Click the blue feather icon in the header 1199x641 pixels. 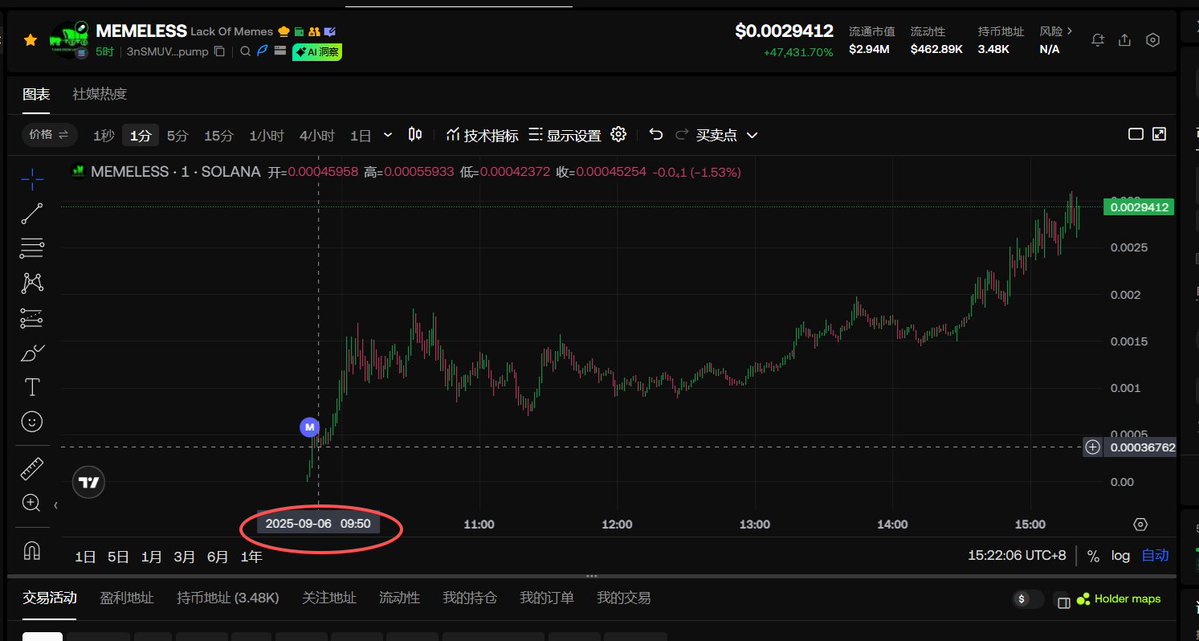pyautogui.click(x=262, y=51)
